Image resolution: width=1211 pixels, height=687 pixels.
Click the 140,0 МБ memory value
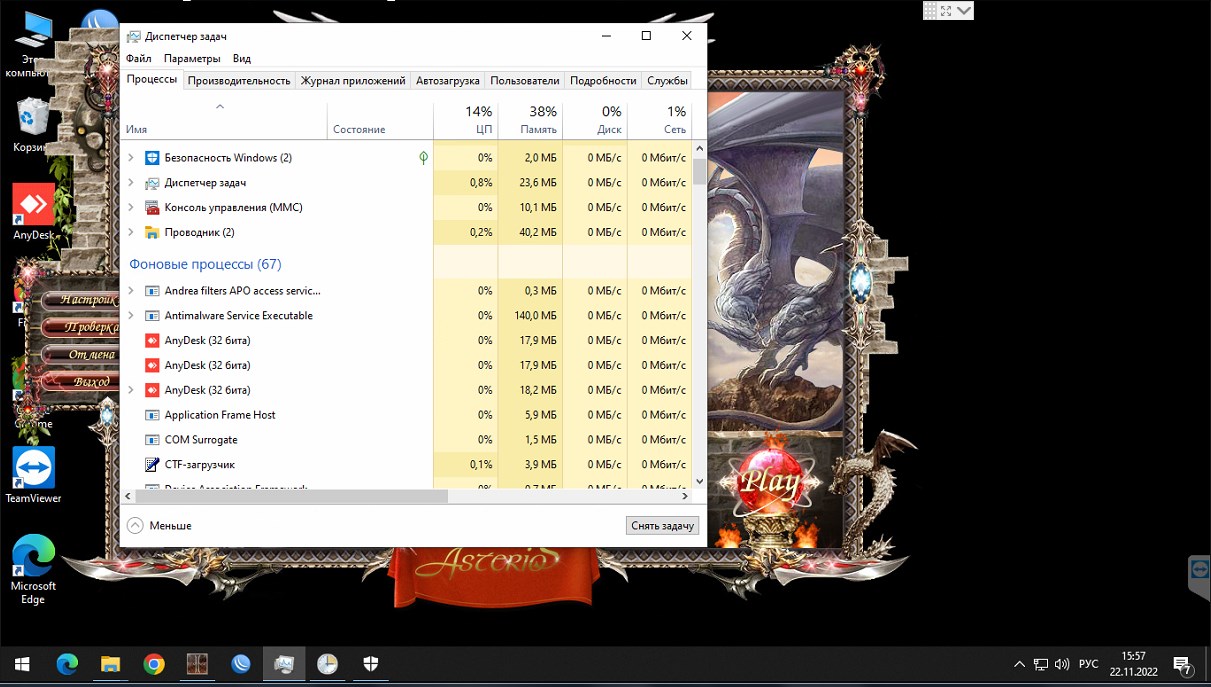point(536,316)
